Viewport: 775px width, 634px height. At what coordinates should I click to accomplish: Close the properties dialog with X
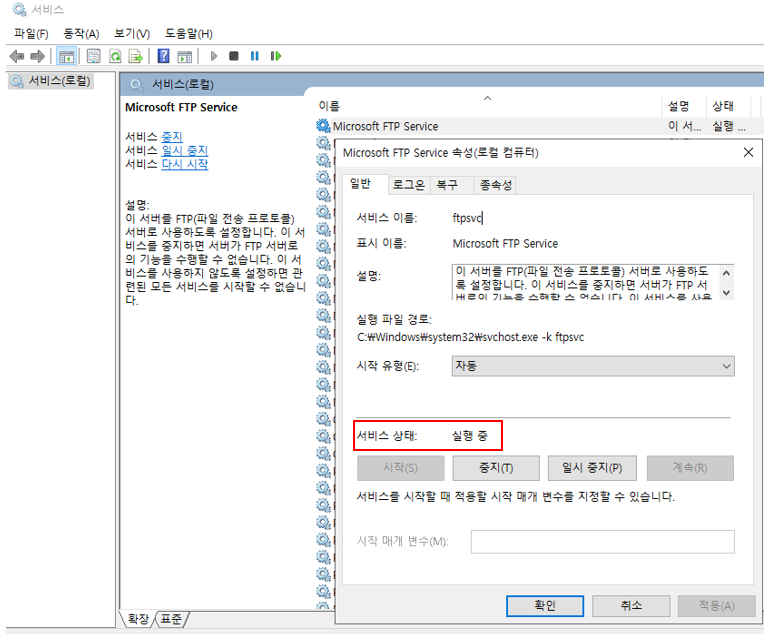pyautogui.click(x=748, y=153)
